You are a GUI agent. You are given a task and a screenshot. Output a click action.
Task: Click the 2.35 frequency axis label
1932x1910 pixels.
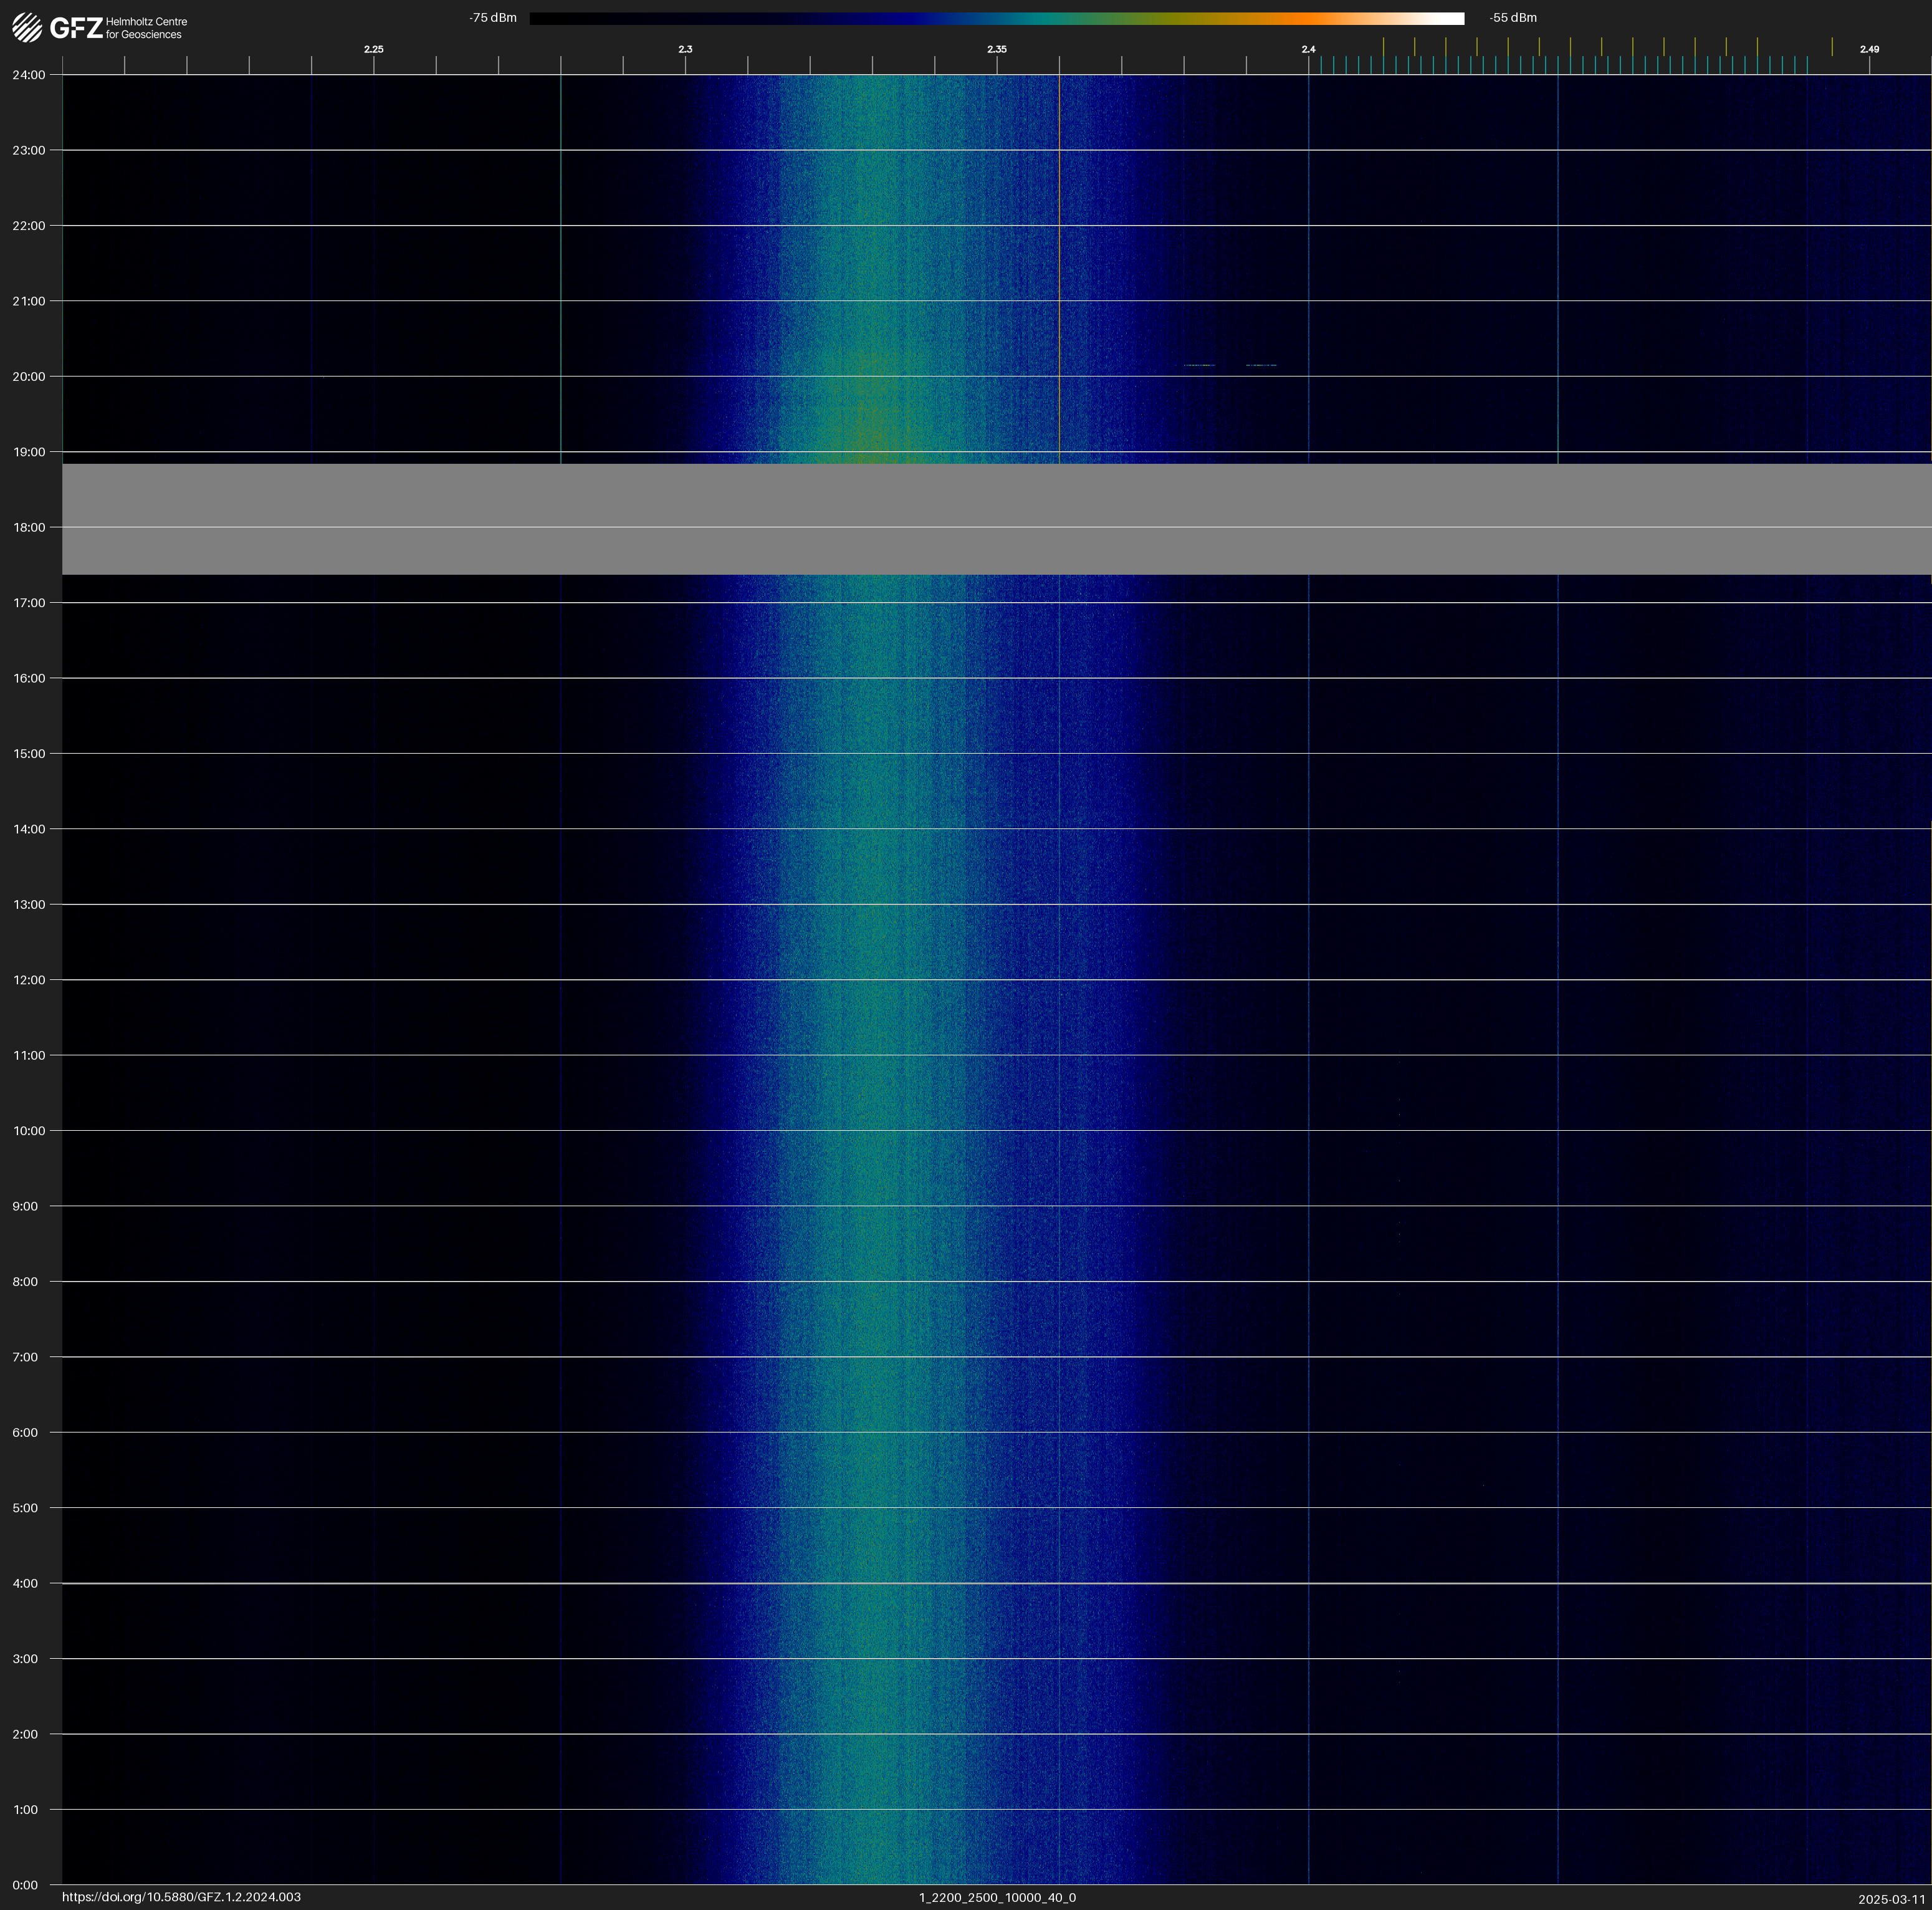click(x=996, y=49)
